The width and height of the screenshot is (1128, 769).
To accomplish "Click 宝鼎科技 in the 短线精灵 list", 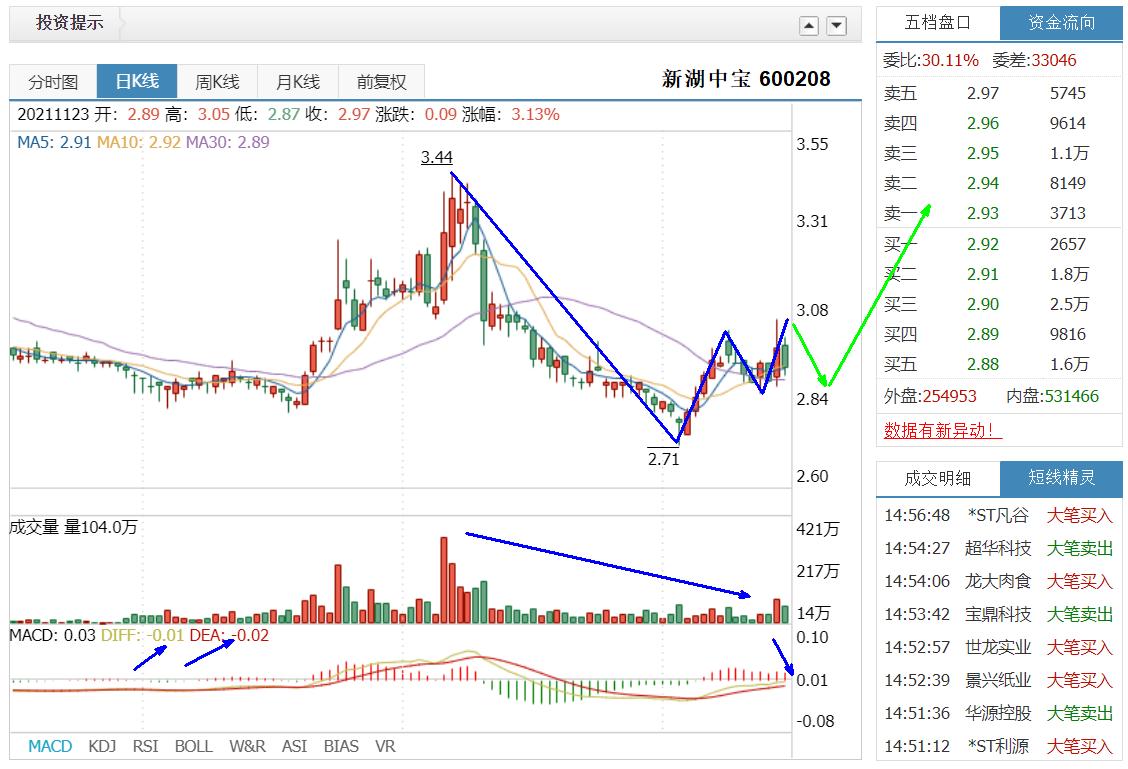I will 998,614.
